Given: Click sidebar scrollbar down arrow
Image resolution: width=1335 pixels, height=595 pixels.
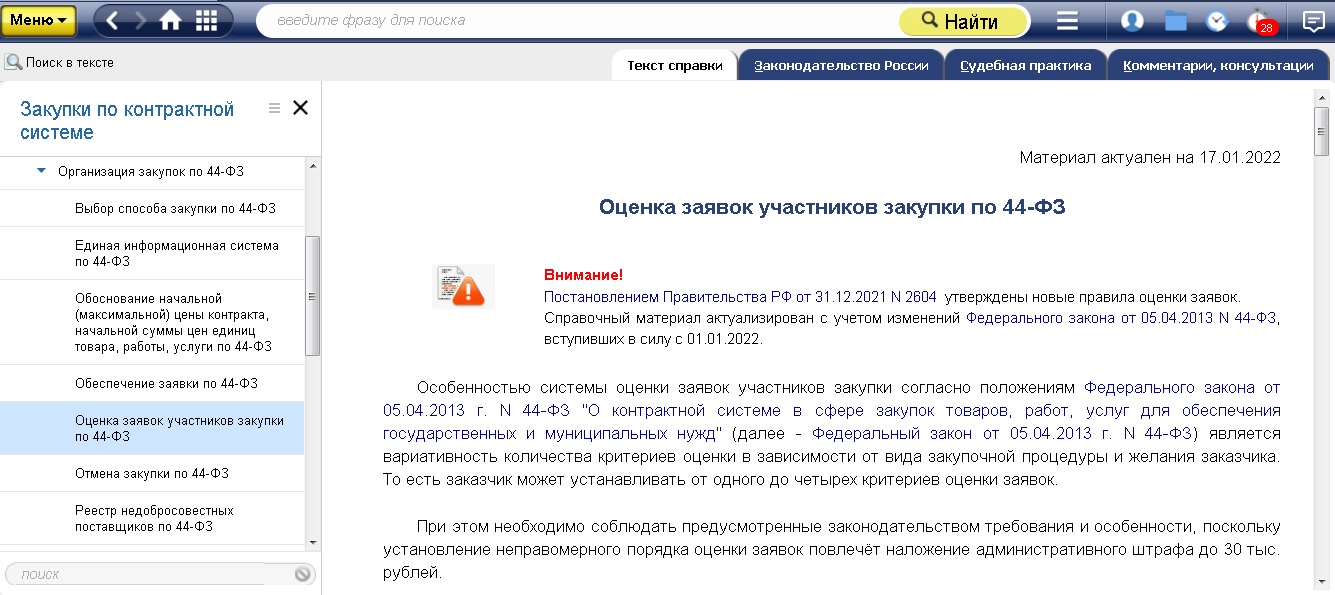Looking at the screenshot, I should [313, 542].
